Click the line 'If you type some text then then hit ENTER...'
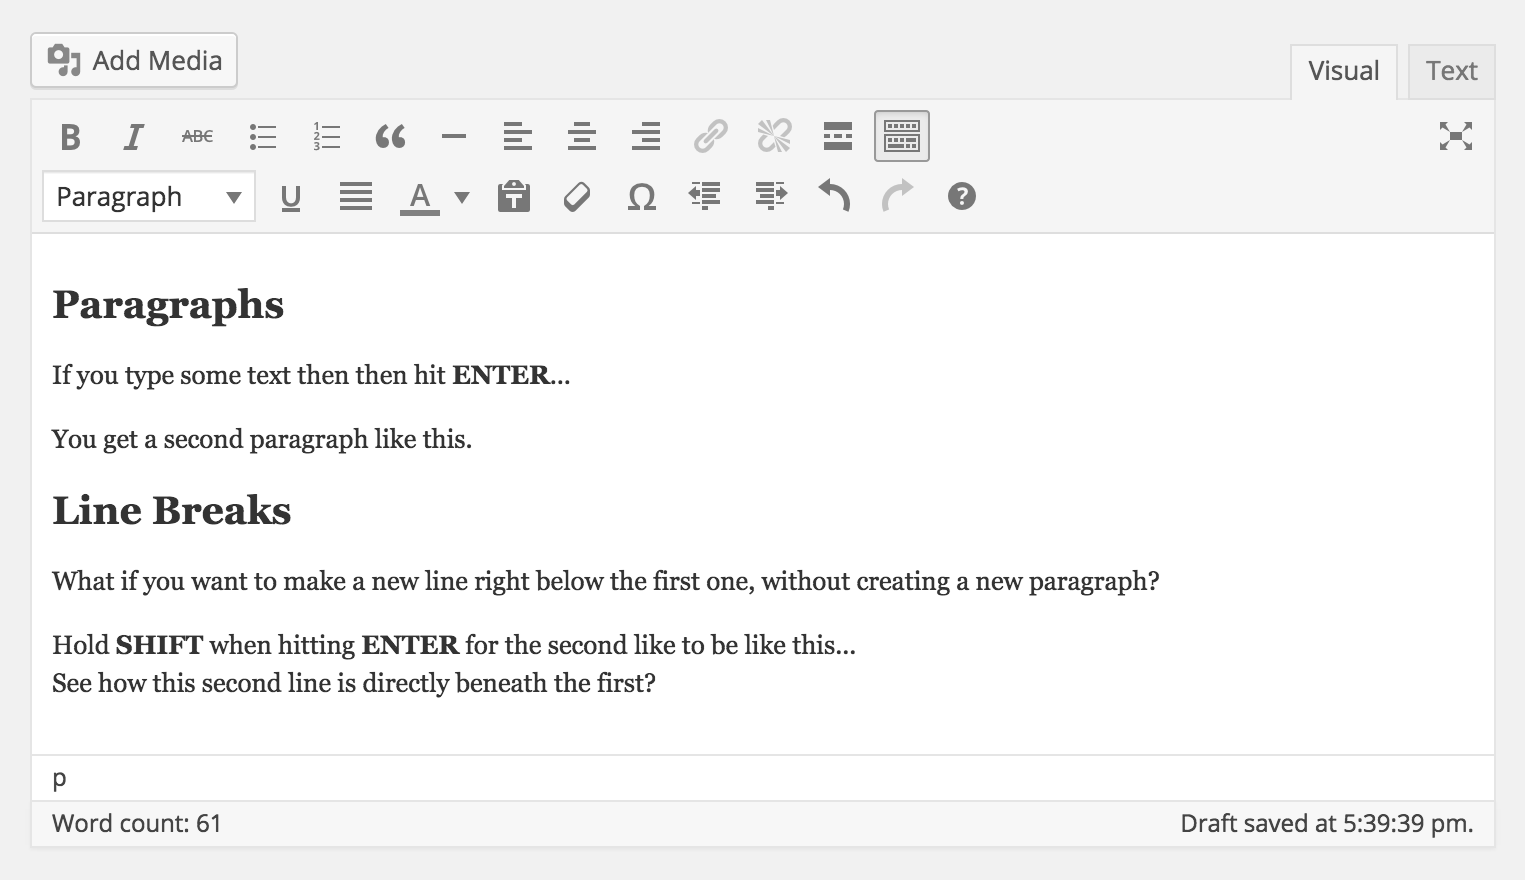Viewport: 1525px width, 880px height. point(311,375)
